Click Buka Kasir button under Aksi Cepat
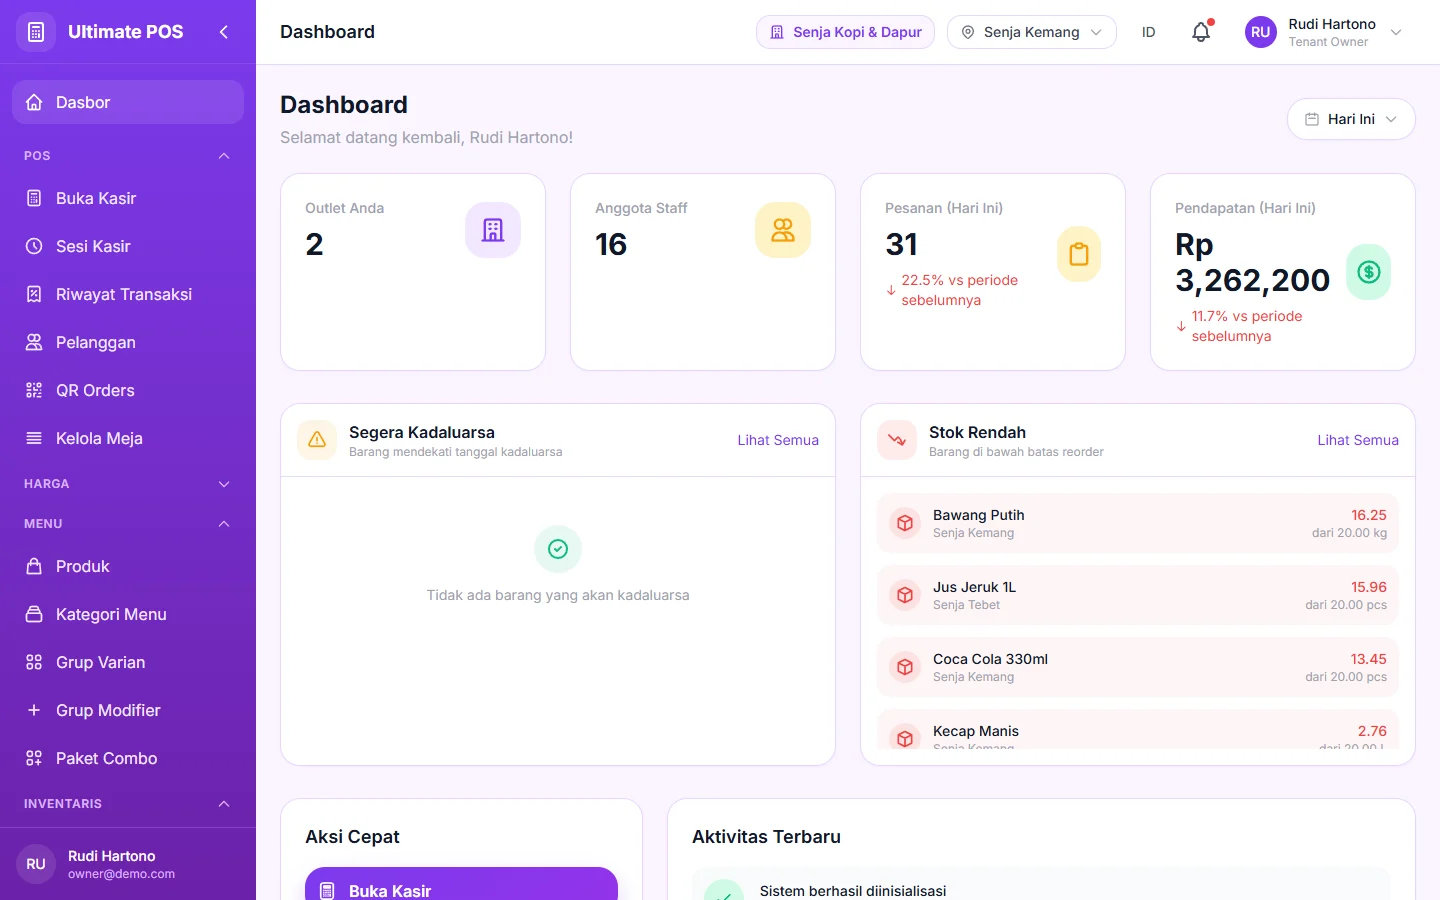 click(x=461, y=886)
